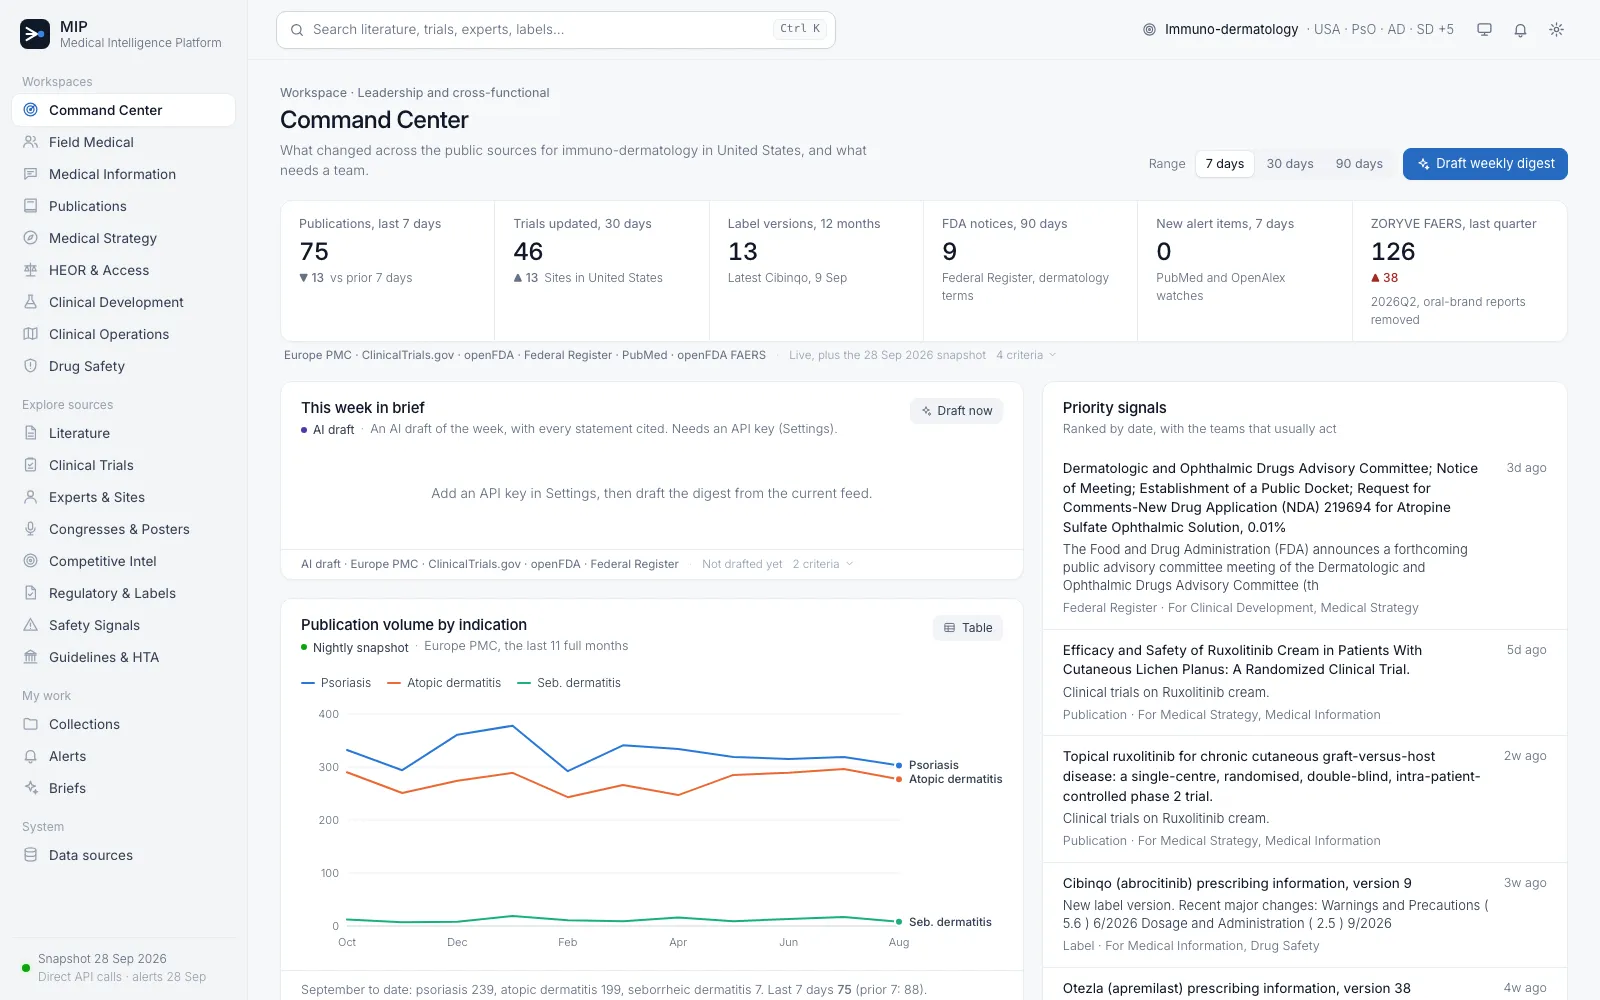Viewport: 1600px width, 1000px height.
Task: Focus the search literature input field
Action: (x=556, y=30)
